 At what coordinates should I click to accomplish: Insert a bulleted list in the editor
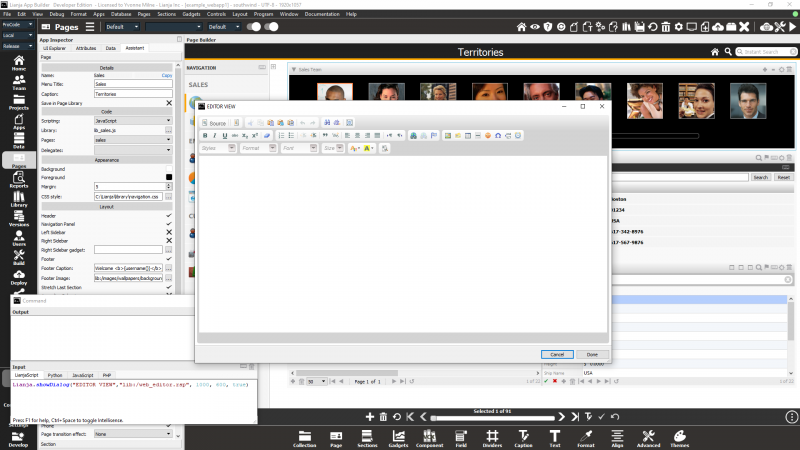(x=291, y=136)
